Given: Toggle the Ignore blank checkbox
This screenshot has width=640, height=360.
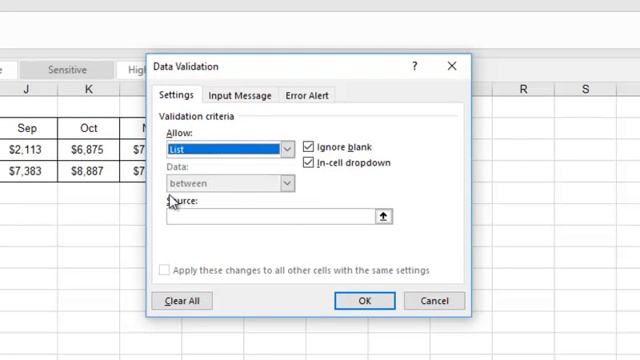Looking at the screenshot, I should [309, 147].
